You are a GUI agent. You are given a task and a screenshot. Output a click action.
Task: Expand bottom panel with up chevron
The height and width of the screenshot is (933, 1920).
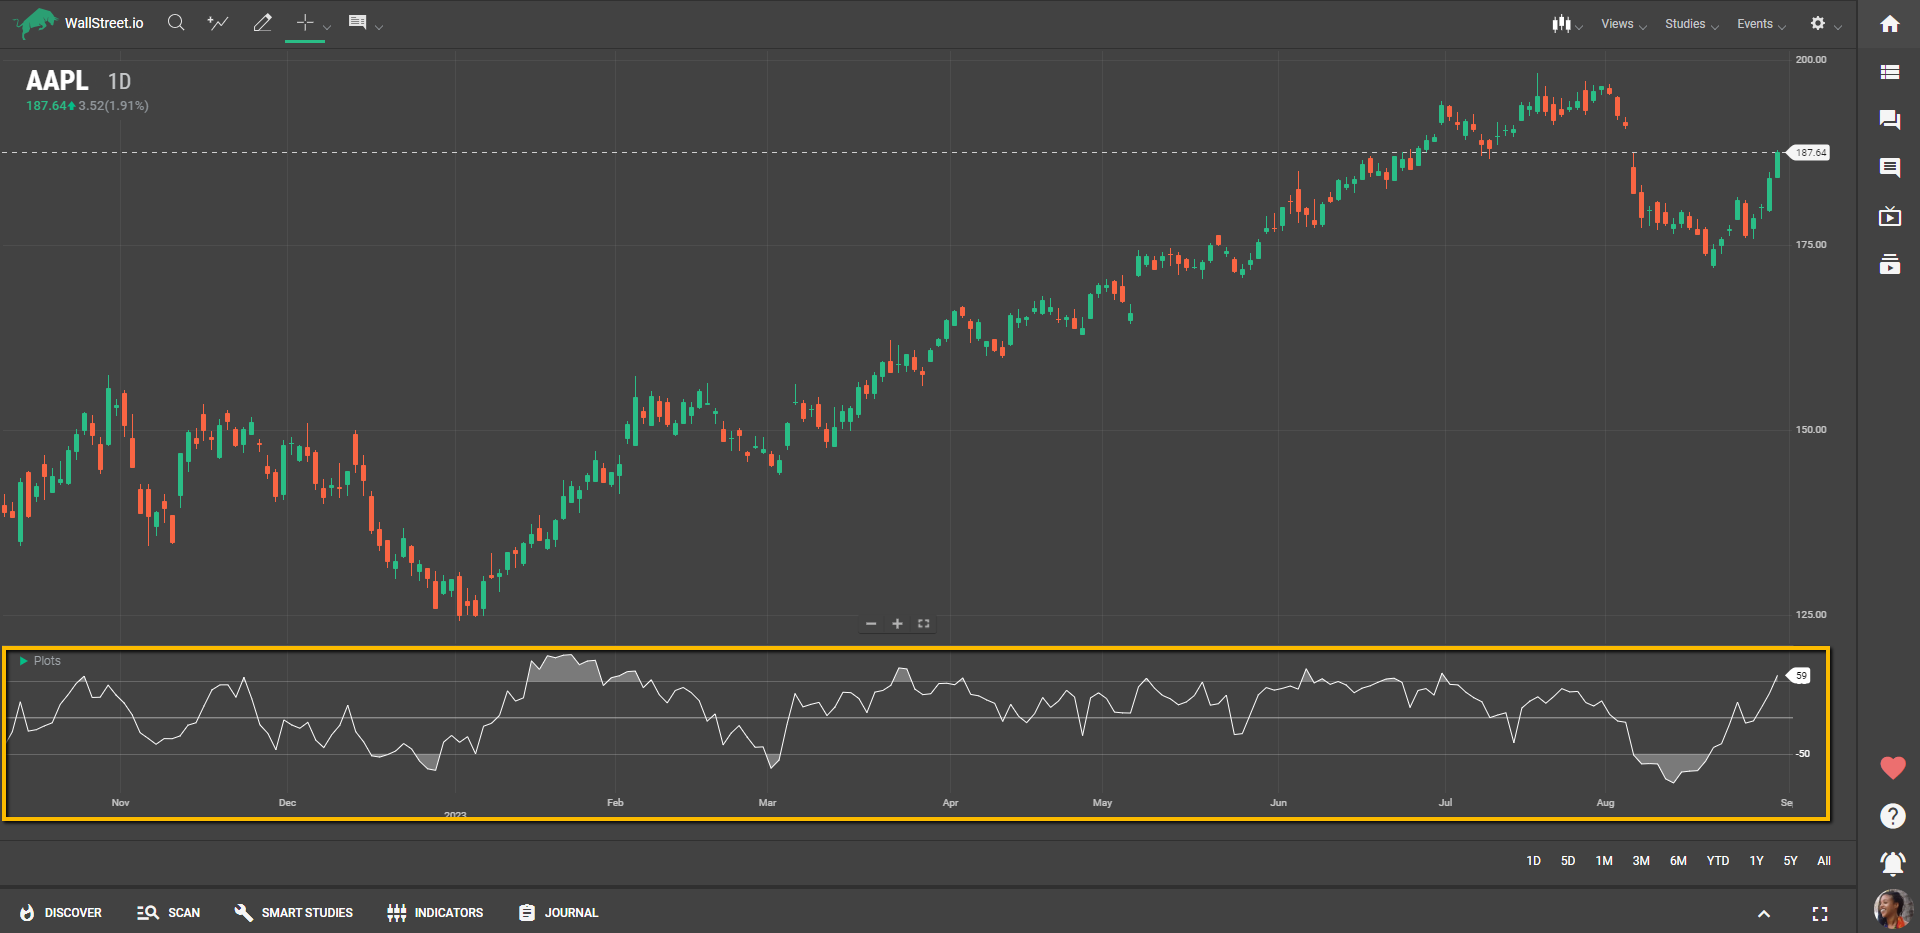1764,914
